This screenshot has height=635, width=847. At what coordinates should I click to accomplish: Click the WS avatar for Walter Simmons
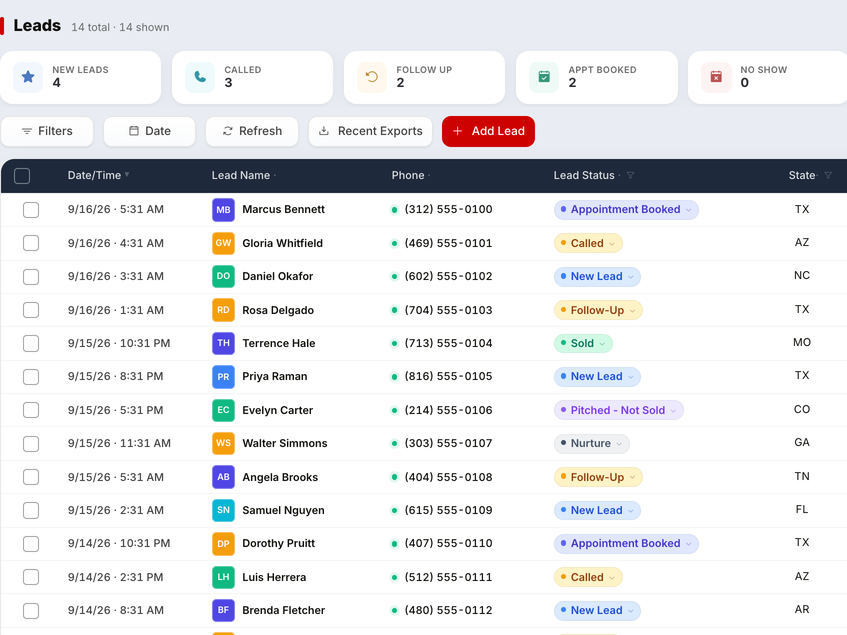coord(223,443)
